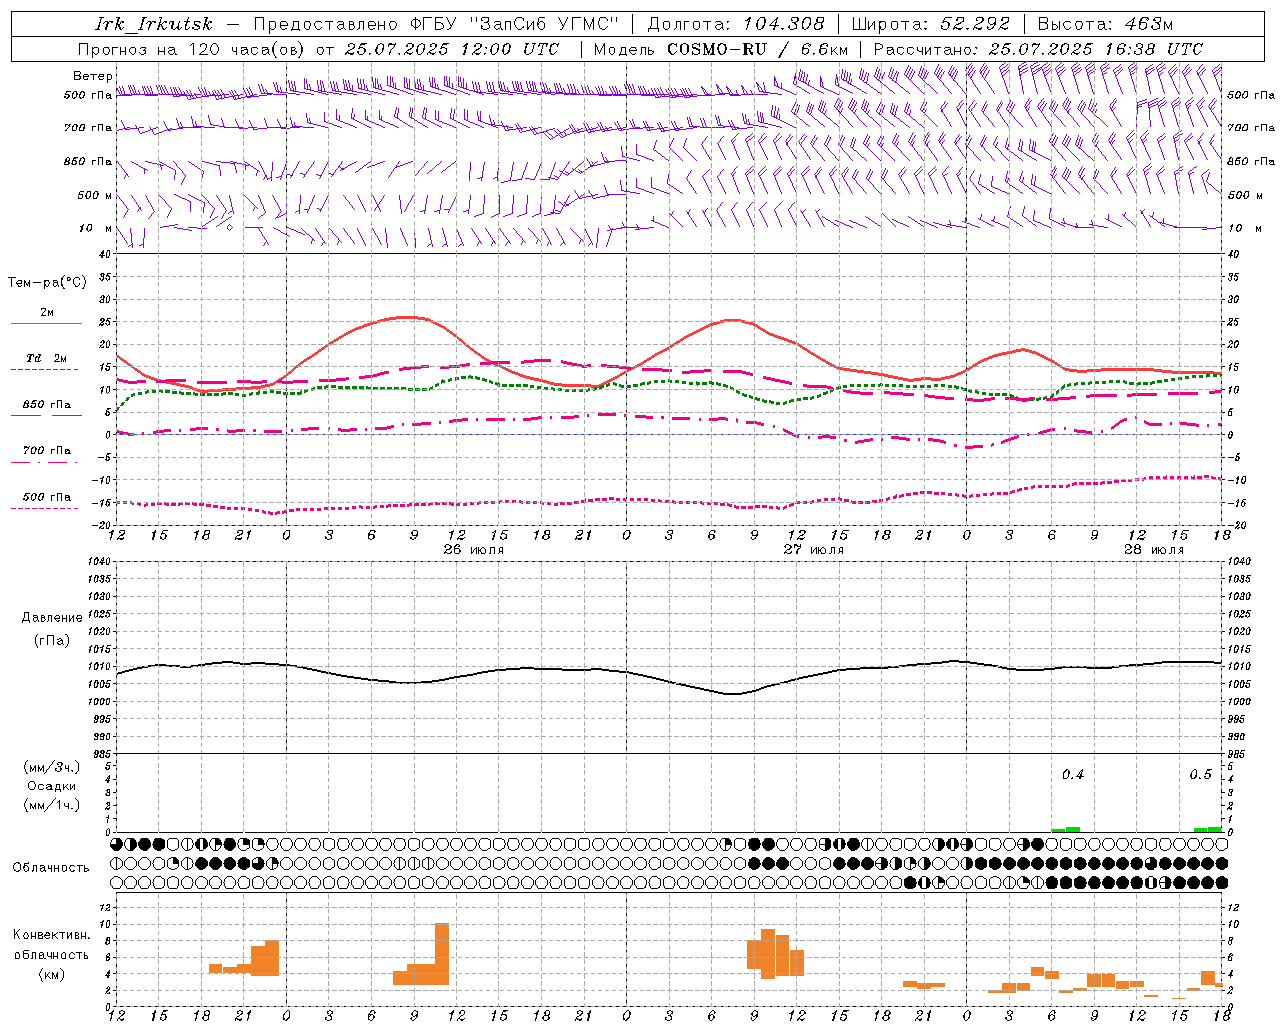This screenshot has width=1280, height=1024.
Task: Click the tallest orange convective cloud bar reaching 10 km
Action: pyautogui.click(x=442, y=954)
